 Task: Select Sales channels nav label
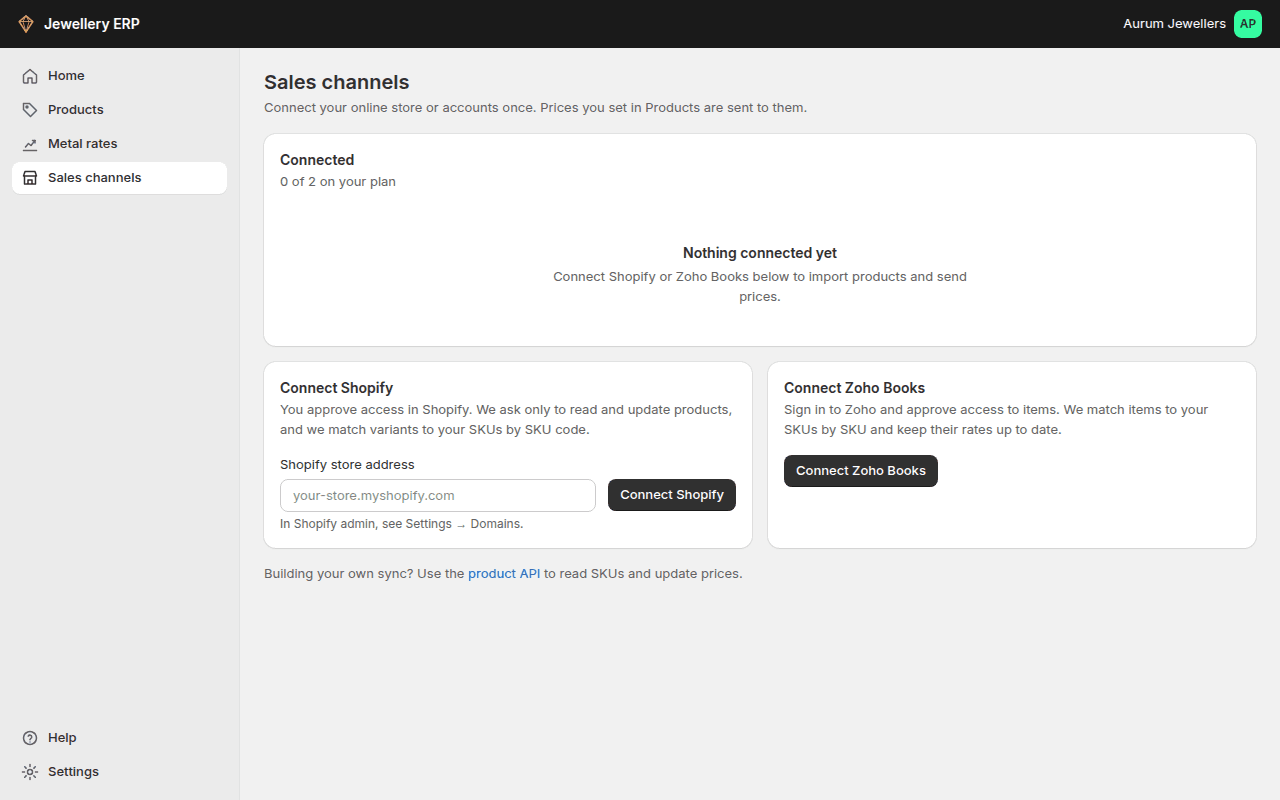point(95,178)
